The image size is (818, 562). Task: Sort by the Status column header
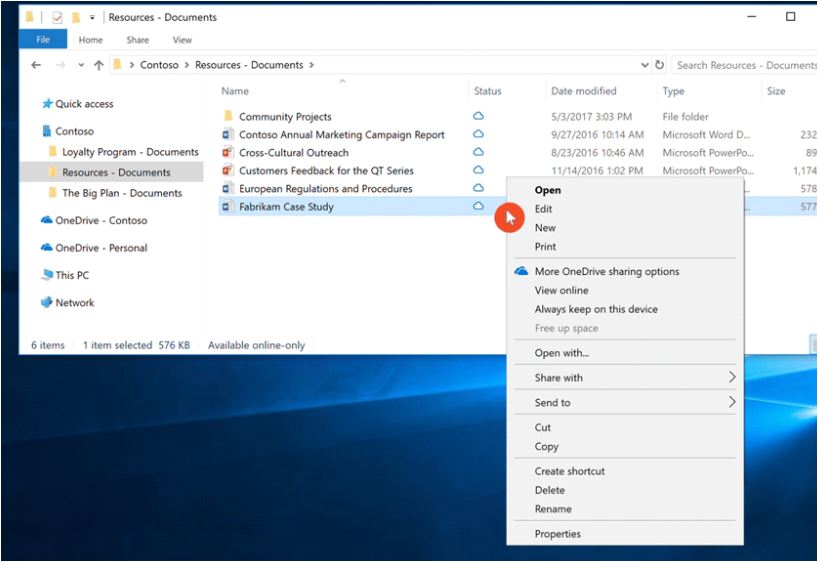tap(487, 91)
